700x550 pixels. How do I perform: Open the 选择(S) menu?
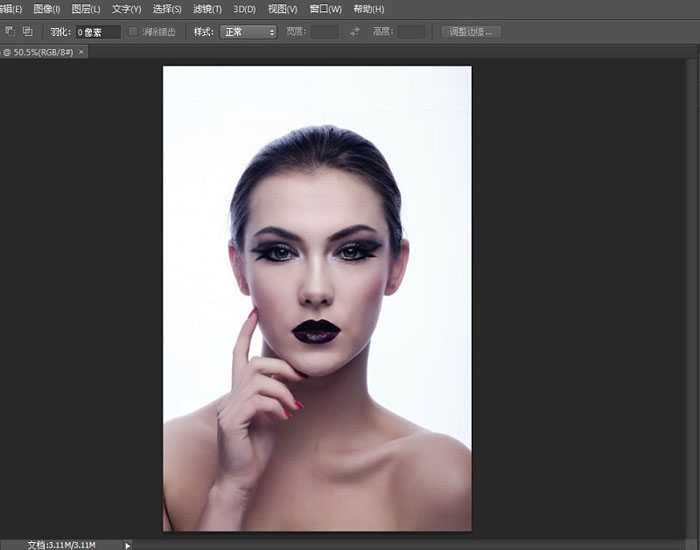pyautogui.click(x=167, y=9)
